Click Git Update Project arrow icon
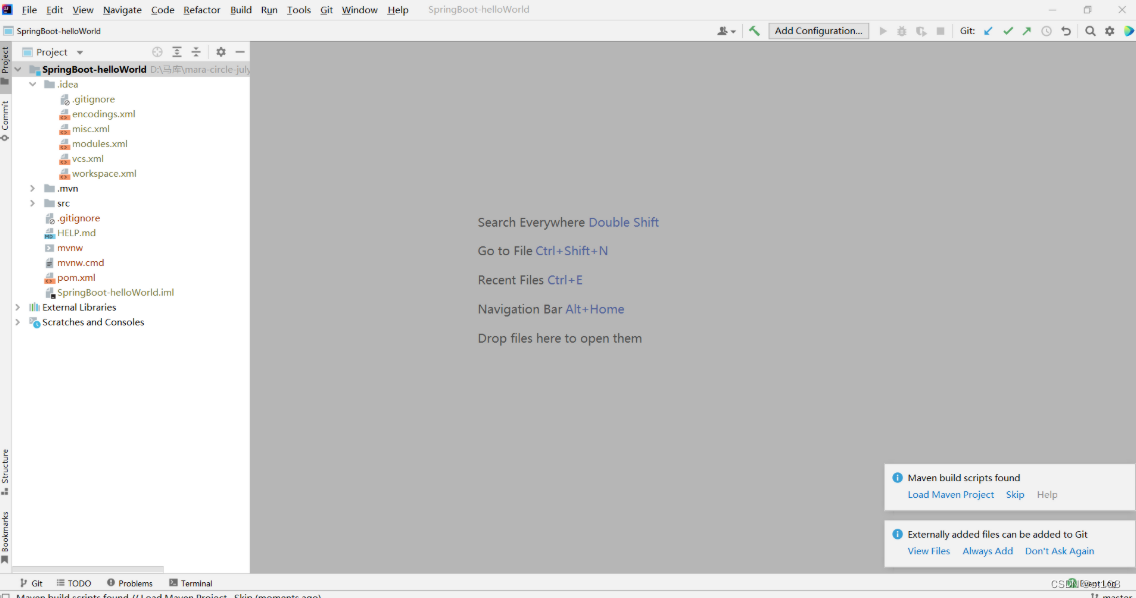The image size is (1136, 598). (988, 31)
